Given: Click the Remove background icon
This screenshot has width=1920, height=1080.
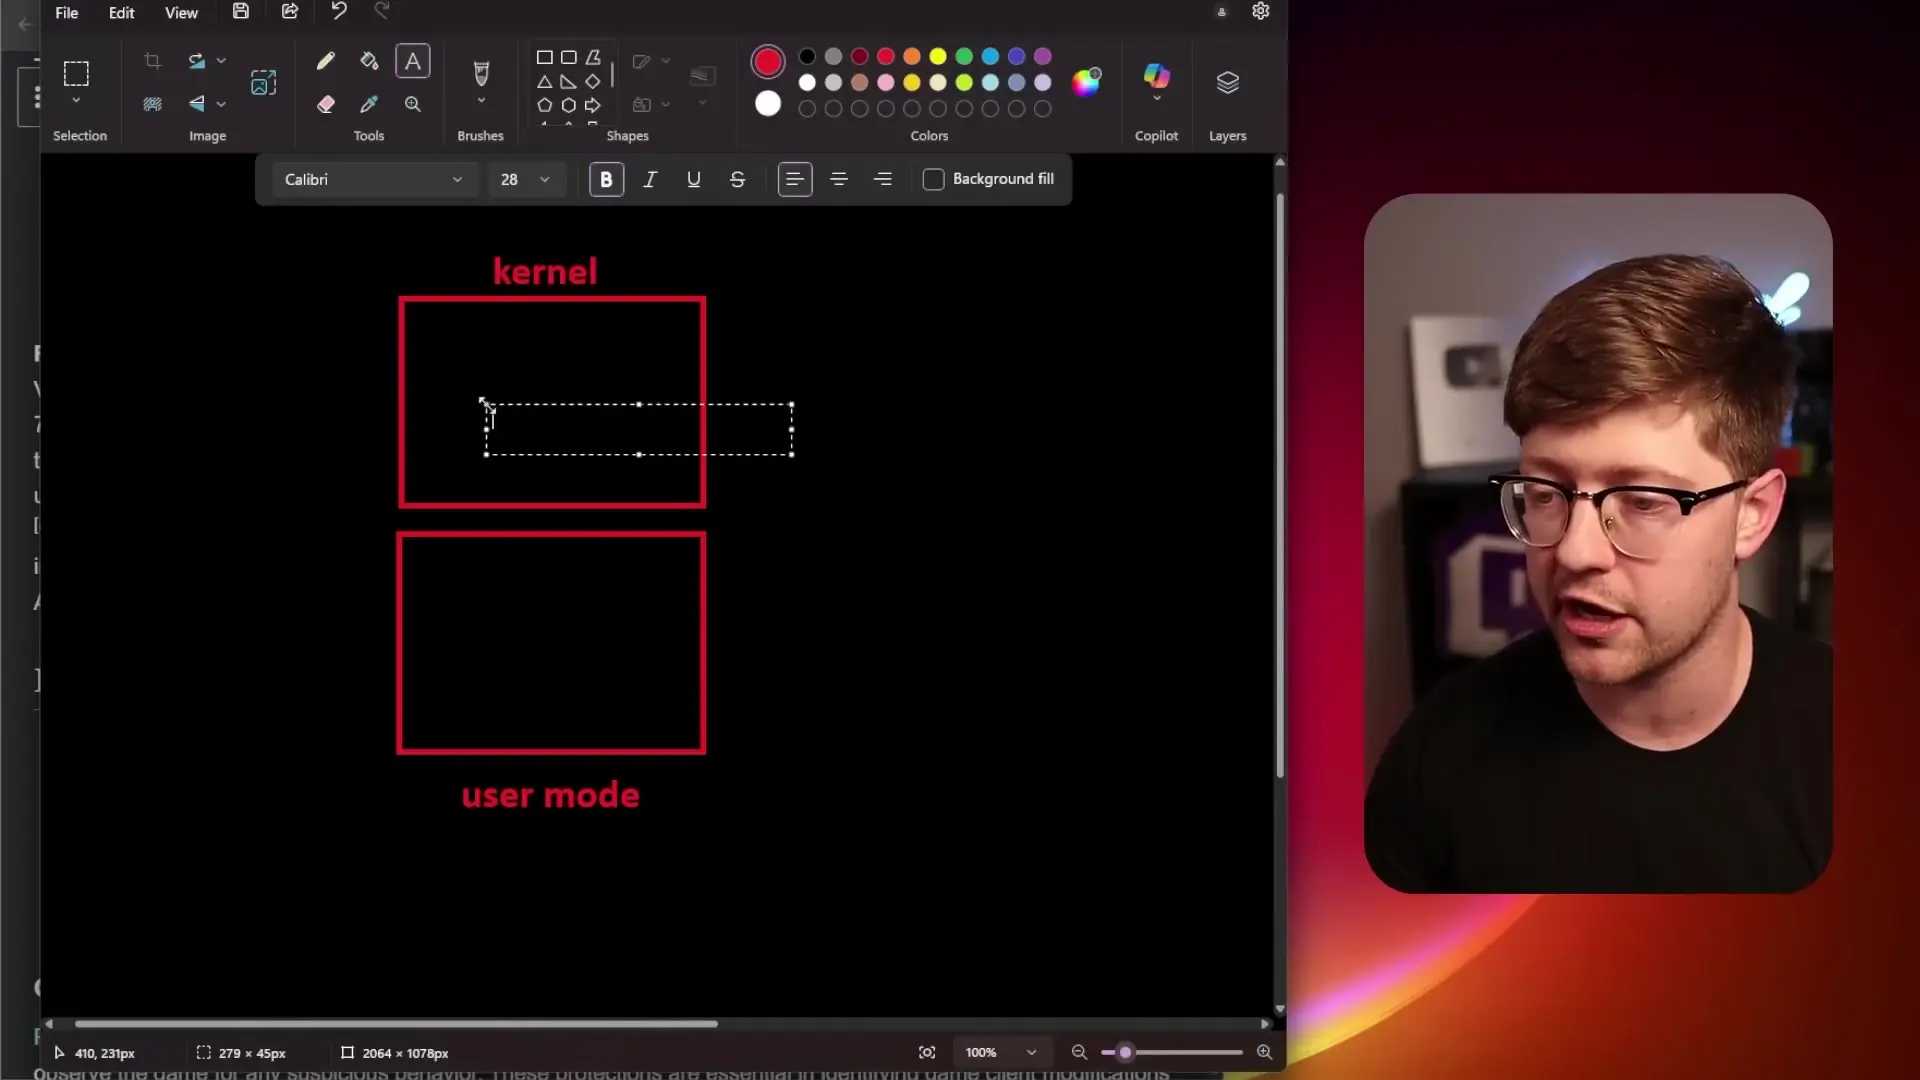Looking at the screenshot, I should tap(152, 104).
